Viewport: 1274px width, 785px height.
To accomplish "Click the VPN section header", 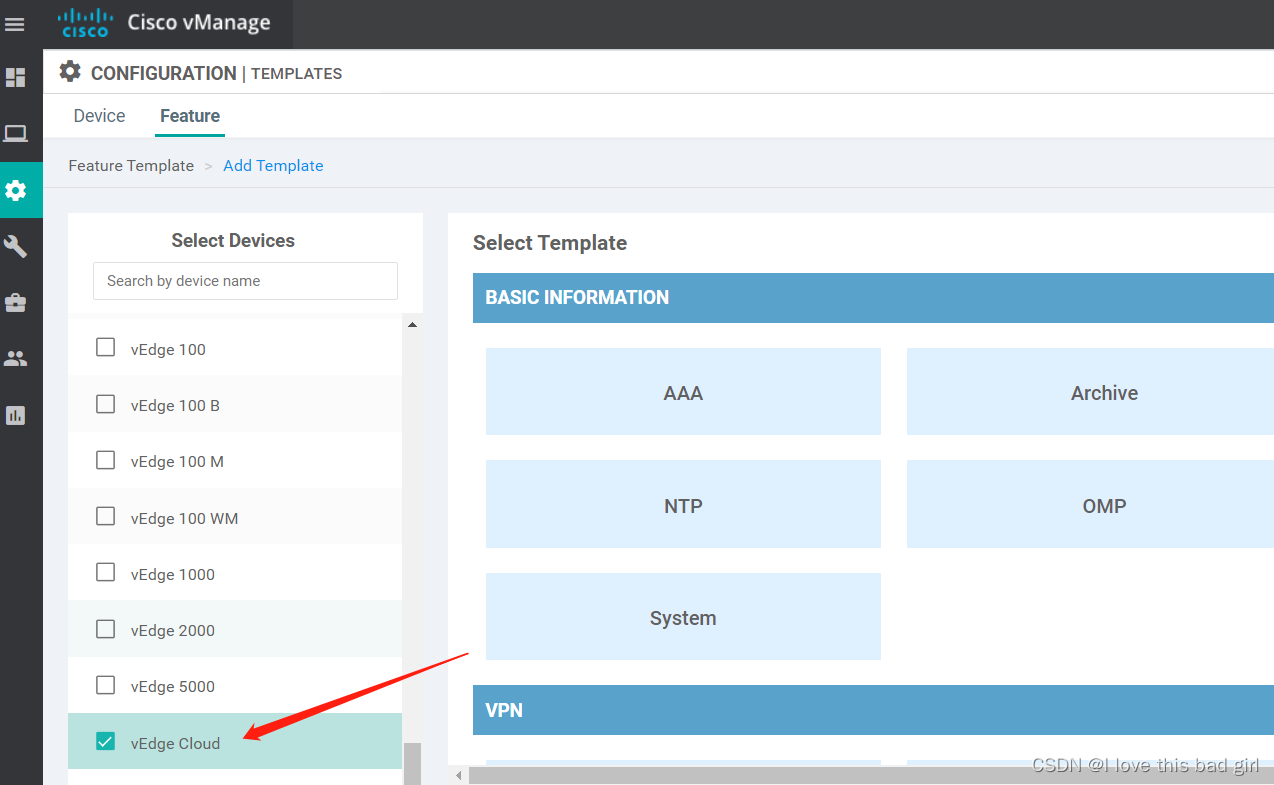I will [x=873, y=710].
